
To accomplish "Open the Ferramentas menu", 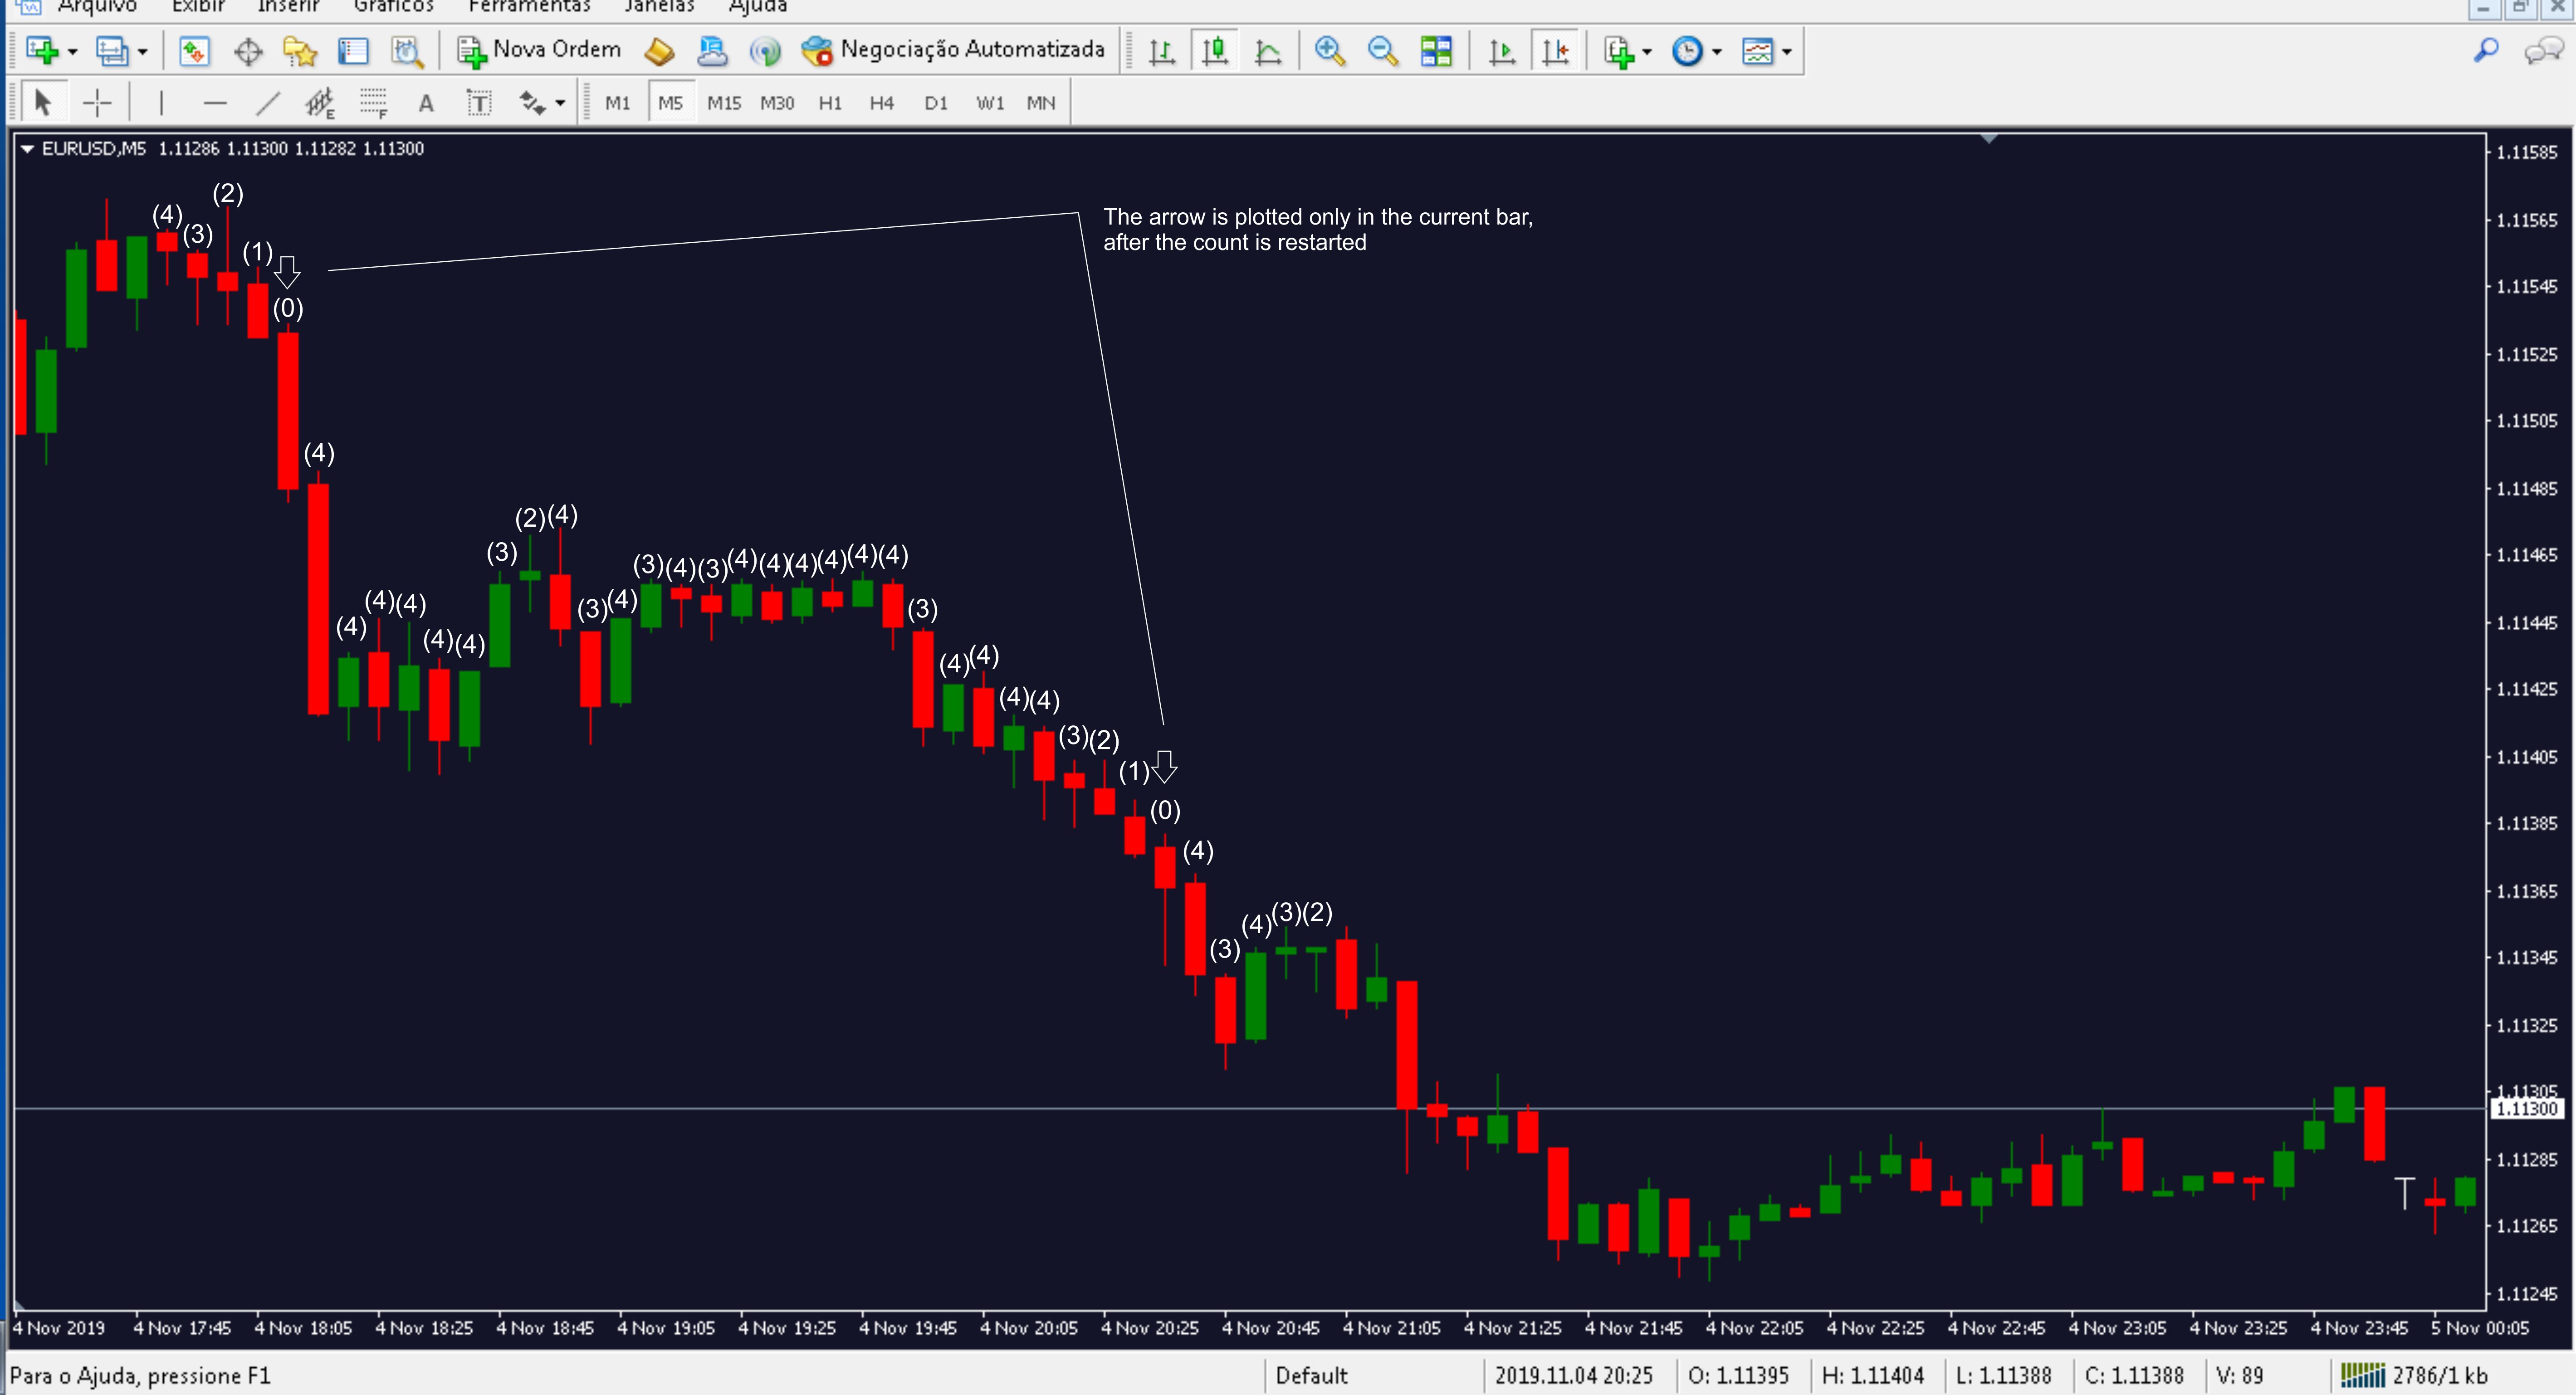I will pyautogui.click(x=529, y=6).
